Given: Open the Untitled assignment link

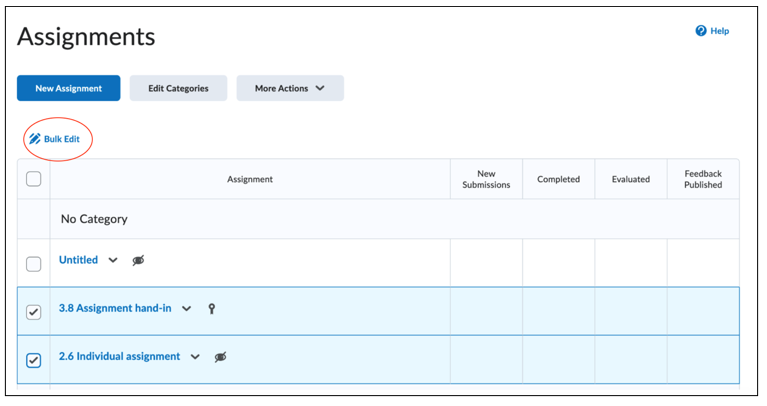Looking at the screenshot, I should coord(78,260).
